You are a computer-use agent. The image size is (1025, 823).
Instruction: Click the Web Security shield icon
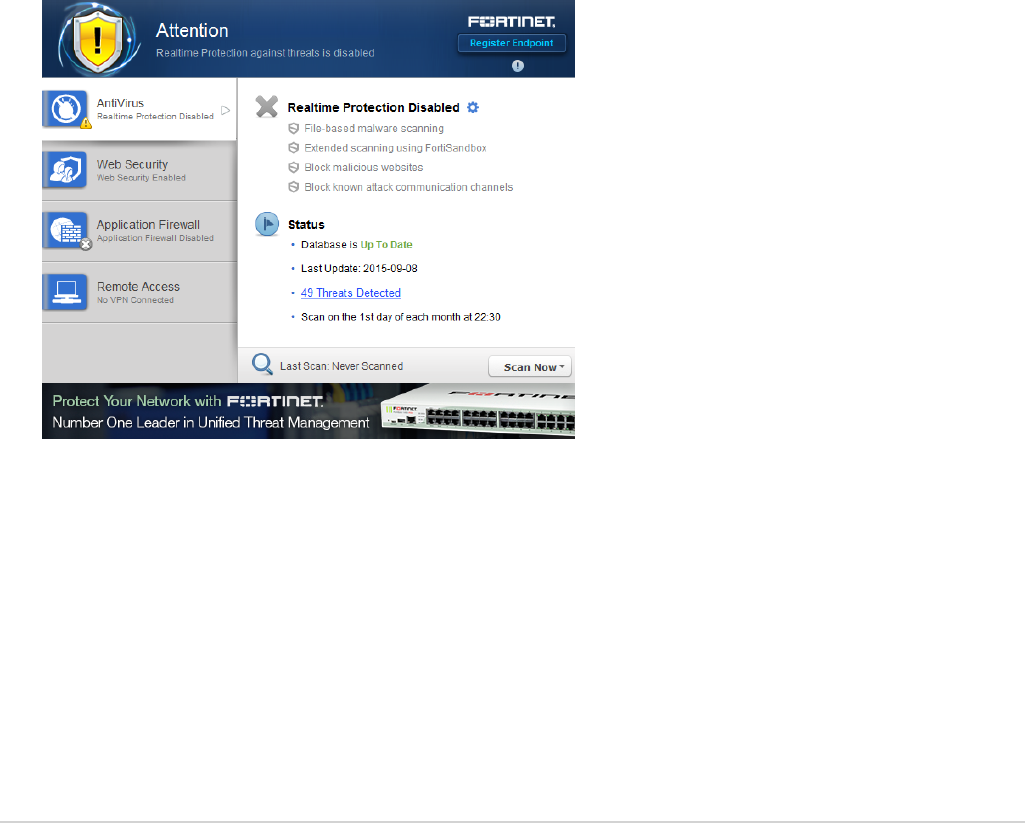[x=65, y=170]
